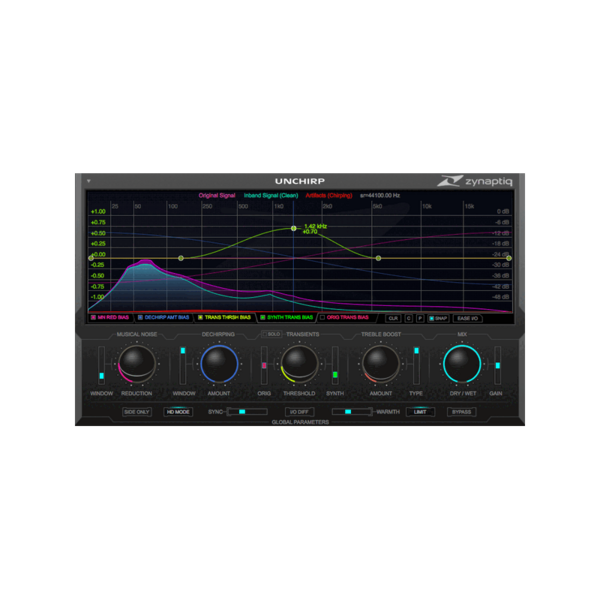
Task: Toggle the TRANS THRSH BIAS checkbox
Action: click(x=200, y=318)
